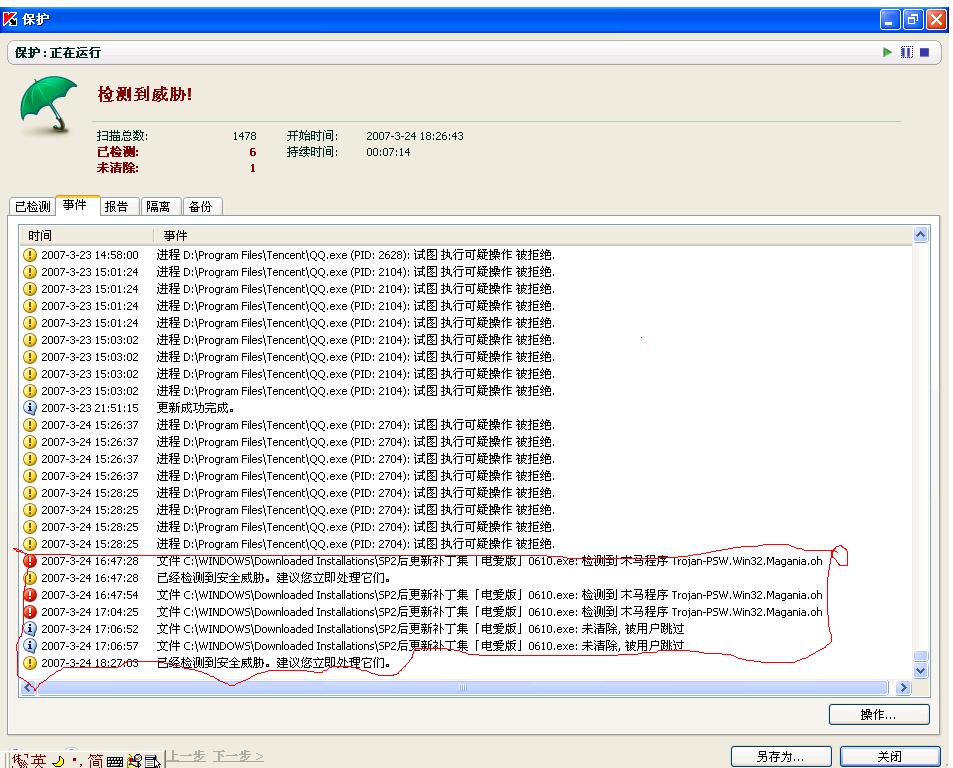Click the 扫描总数 value 1478
953x768 pixels.
point(244,136)
